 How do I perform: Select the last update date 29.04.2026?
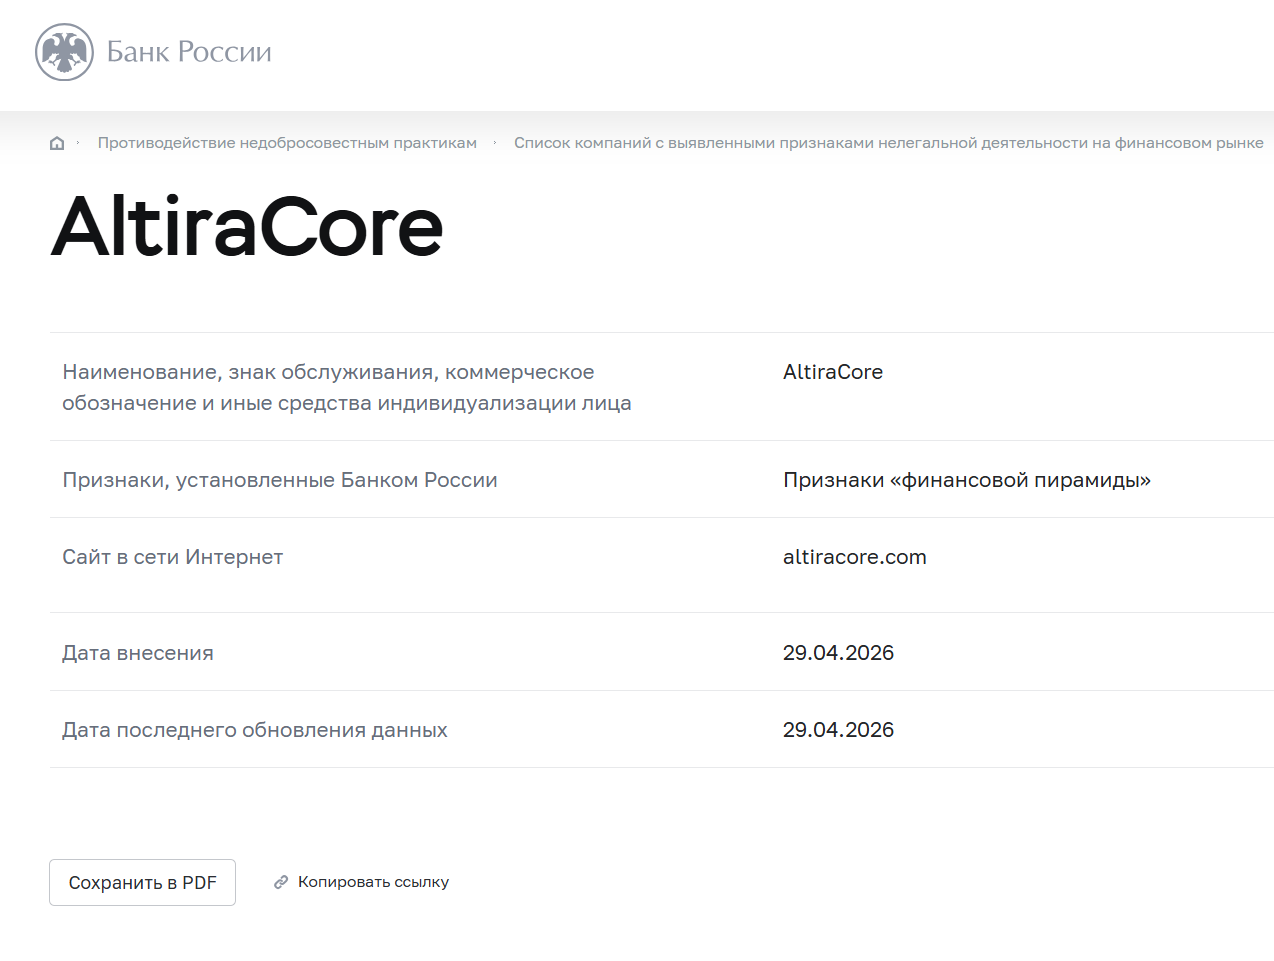[838, 730]
